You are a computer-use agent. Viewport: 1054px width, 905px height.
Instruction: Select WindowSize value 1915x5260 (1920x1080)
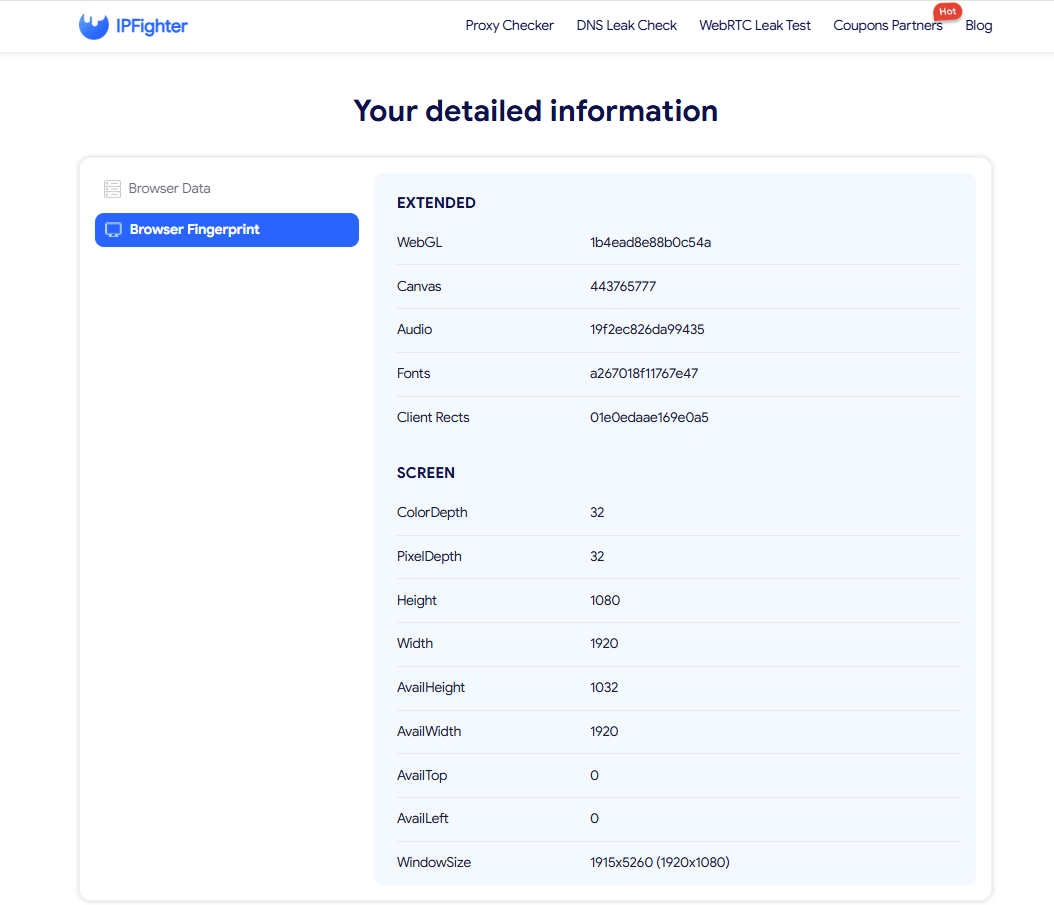659,863
